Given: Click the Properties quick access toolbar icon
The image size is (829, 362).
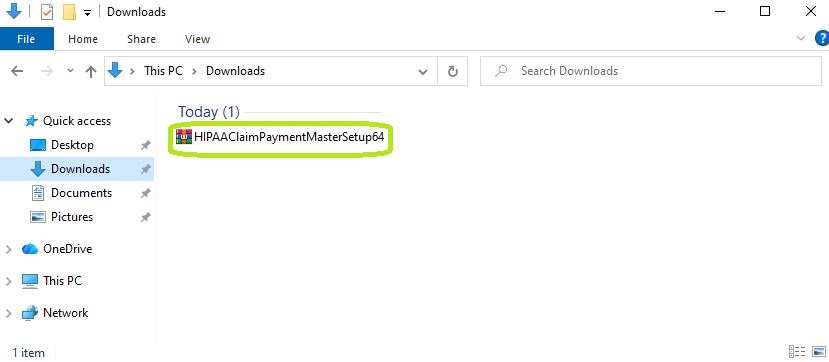Looking at the screenshot, I should pos(47,12).
